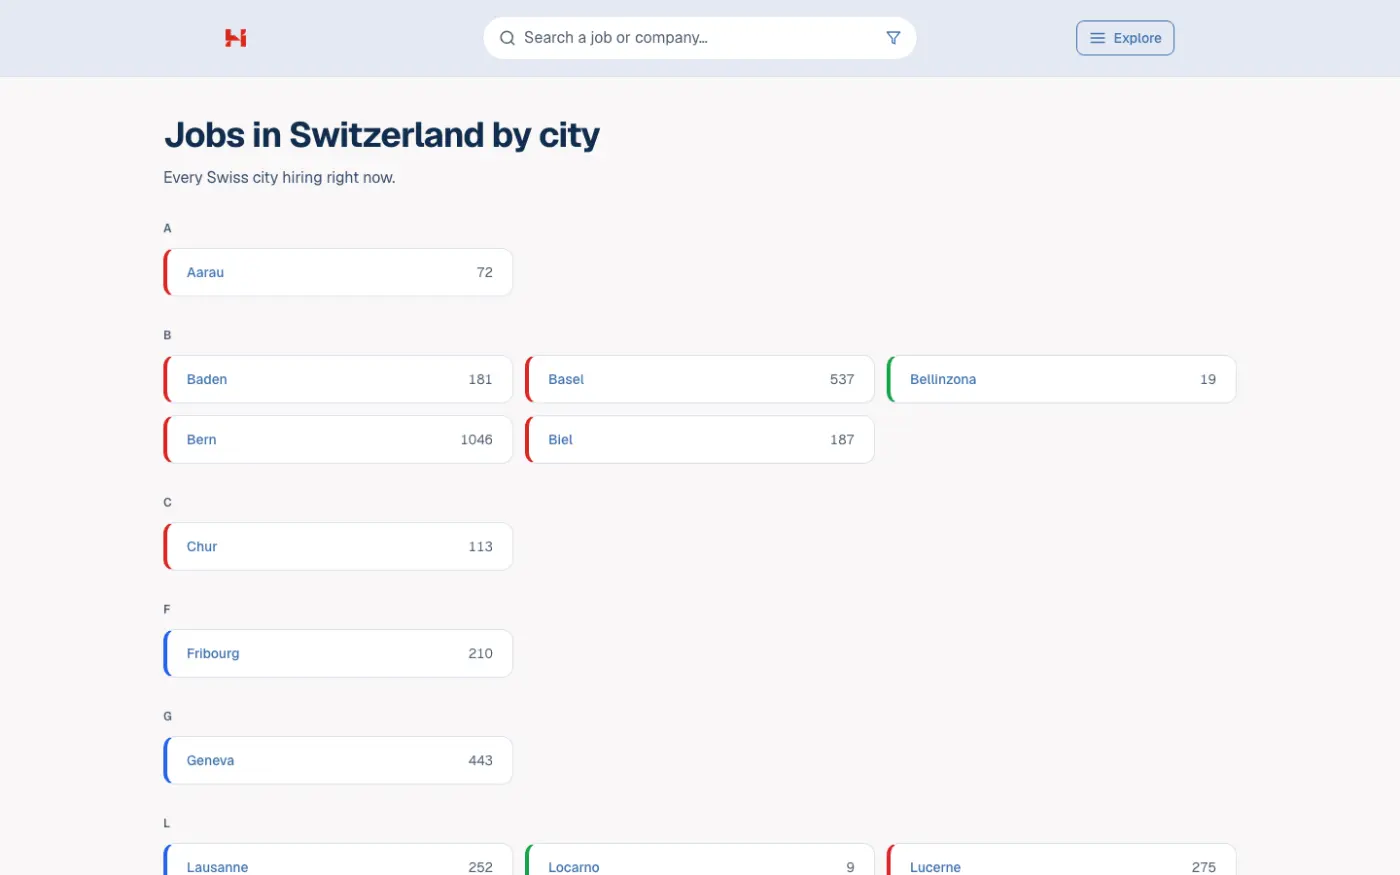View jobs in Fribourg
The width and height of the screenshot is (1400, 875).
coord(338,653)
